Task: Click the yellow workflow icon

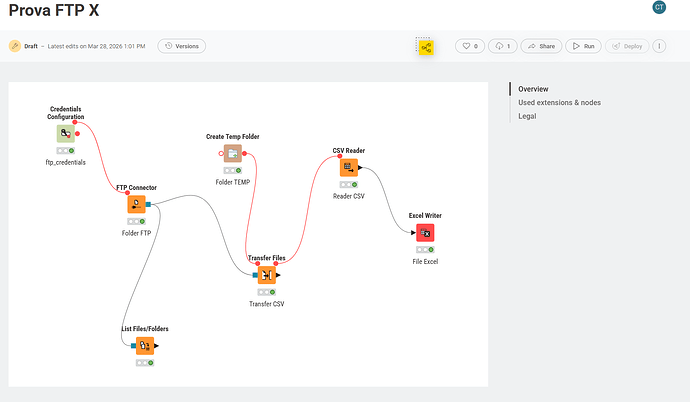Action: pos(426,46)
